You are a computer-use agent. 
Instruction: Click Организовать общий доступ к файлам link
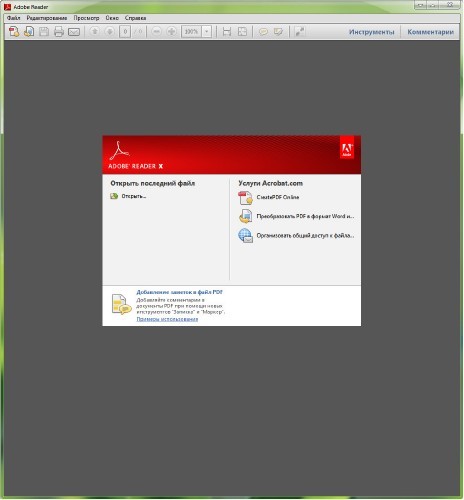click(x=305, y=236)
